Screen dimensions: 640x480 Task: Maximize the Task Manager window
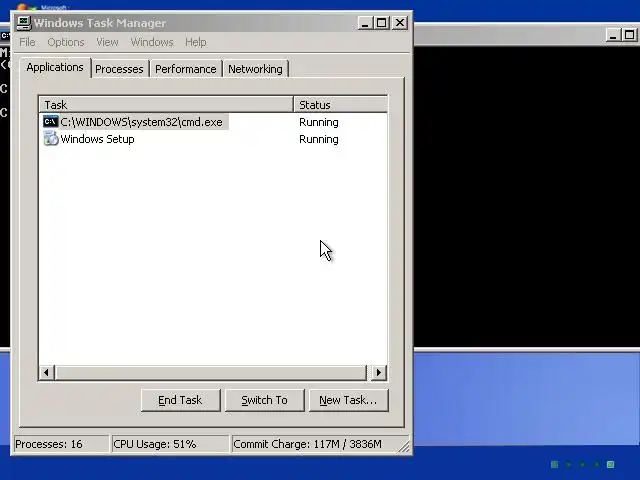[382, 23]
